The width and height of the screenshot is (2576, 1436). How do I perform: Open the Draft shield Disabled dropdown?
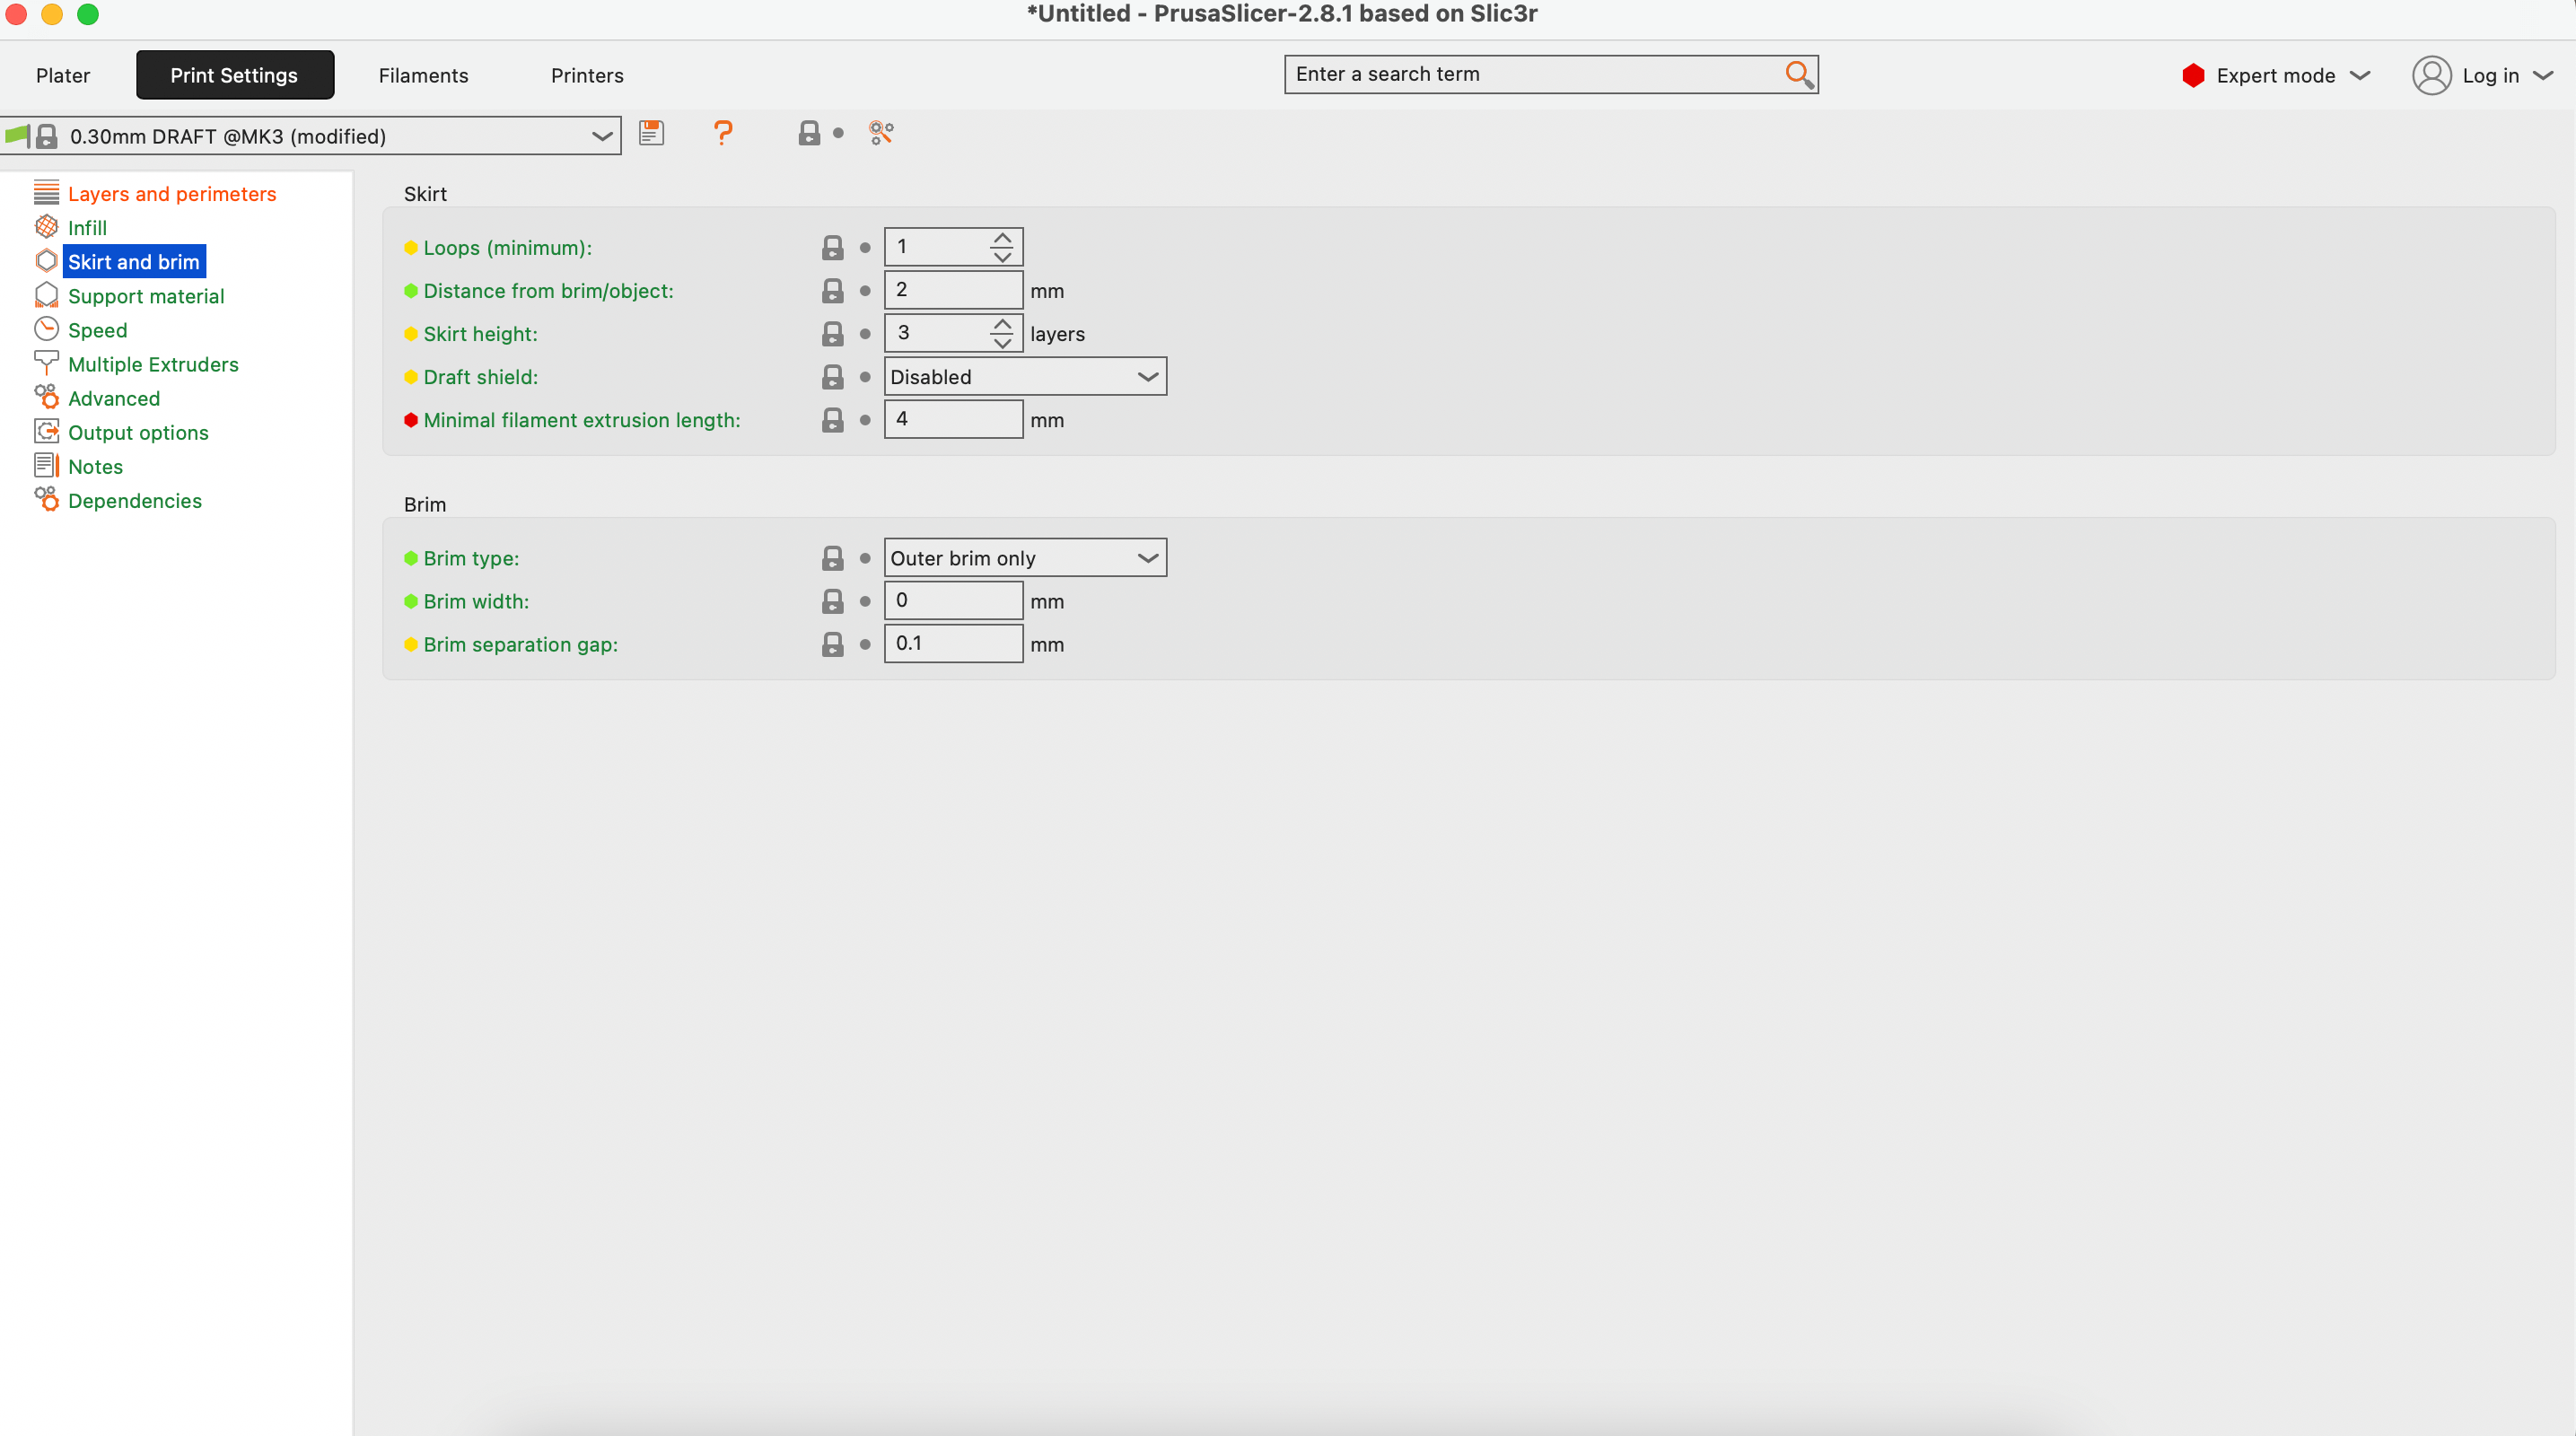tap(1025, 377)
